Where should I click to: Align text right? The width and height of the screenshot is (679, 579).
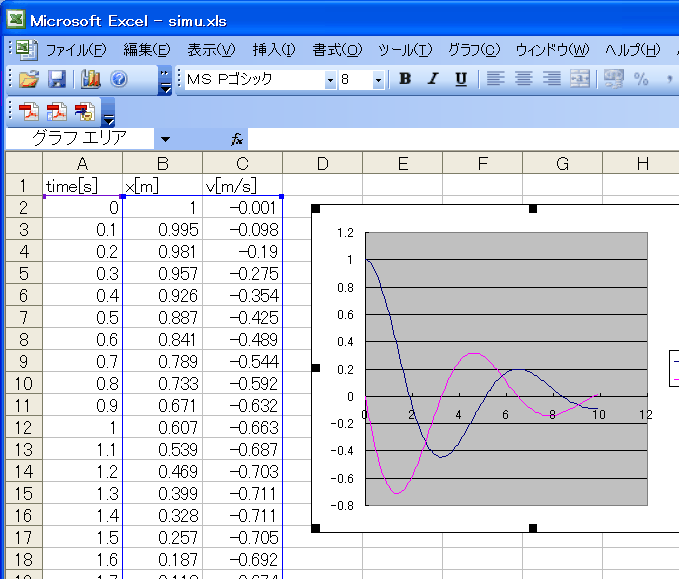pos(552,79)
